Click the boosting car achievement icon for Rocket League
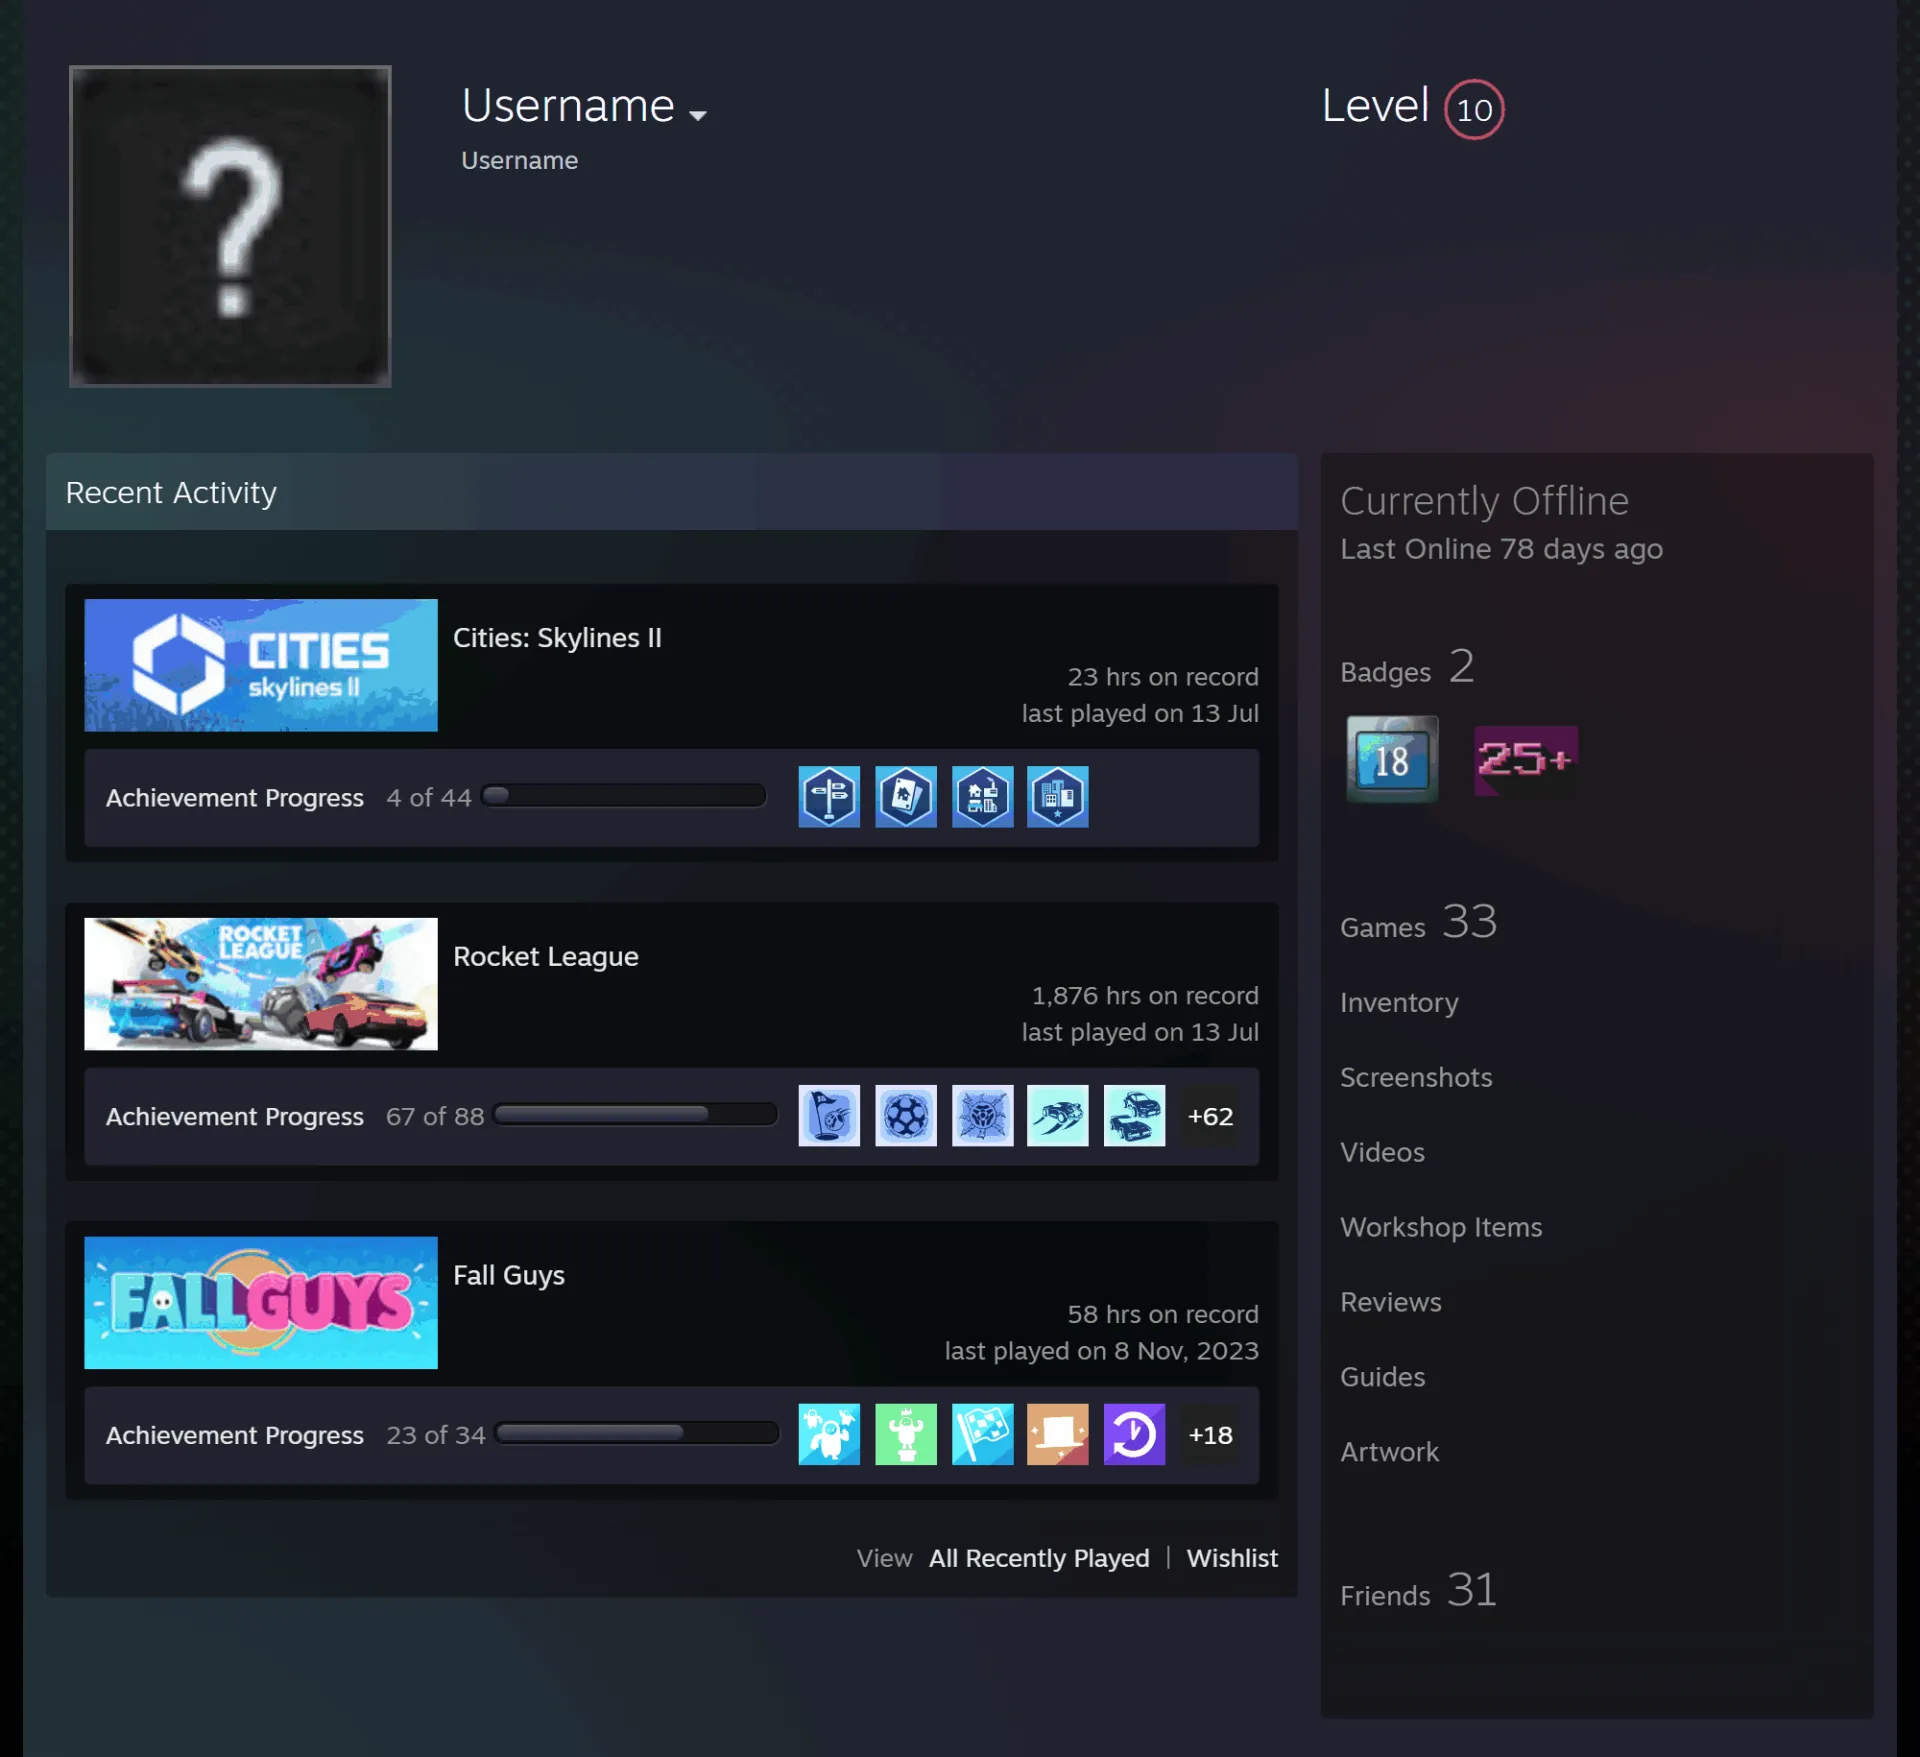1920x1757 pixels. click(x=1058, y=1116)
